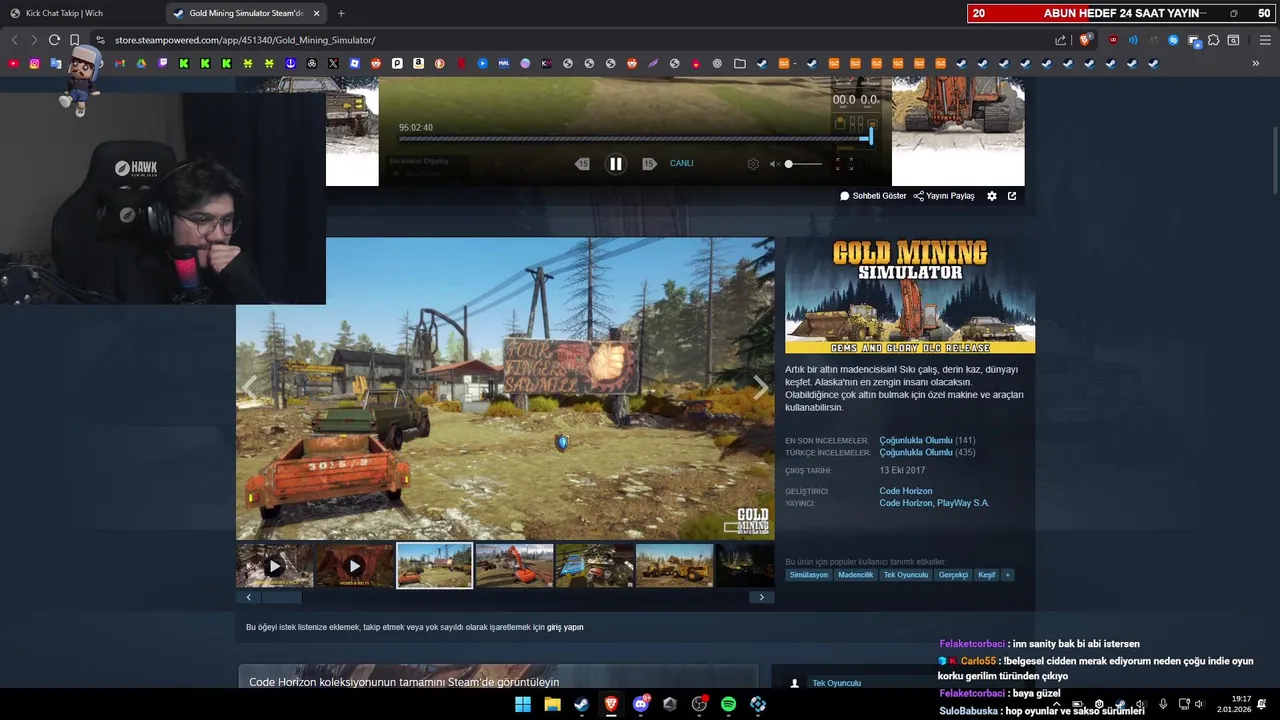Open Discord from taskbar
This screenshot has width=1280, height=720.
pos(641,704)
